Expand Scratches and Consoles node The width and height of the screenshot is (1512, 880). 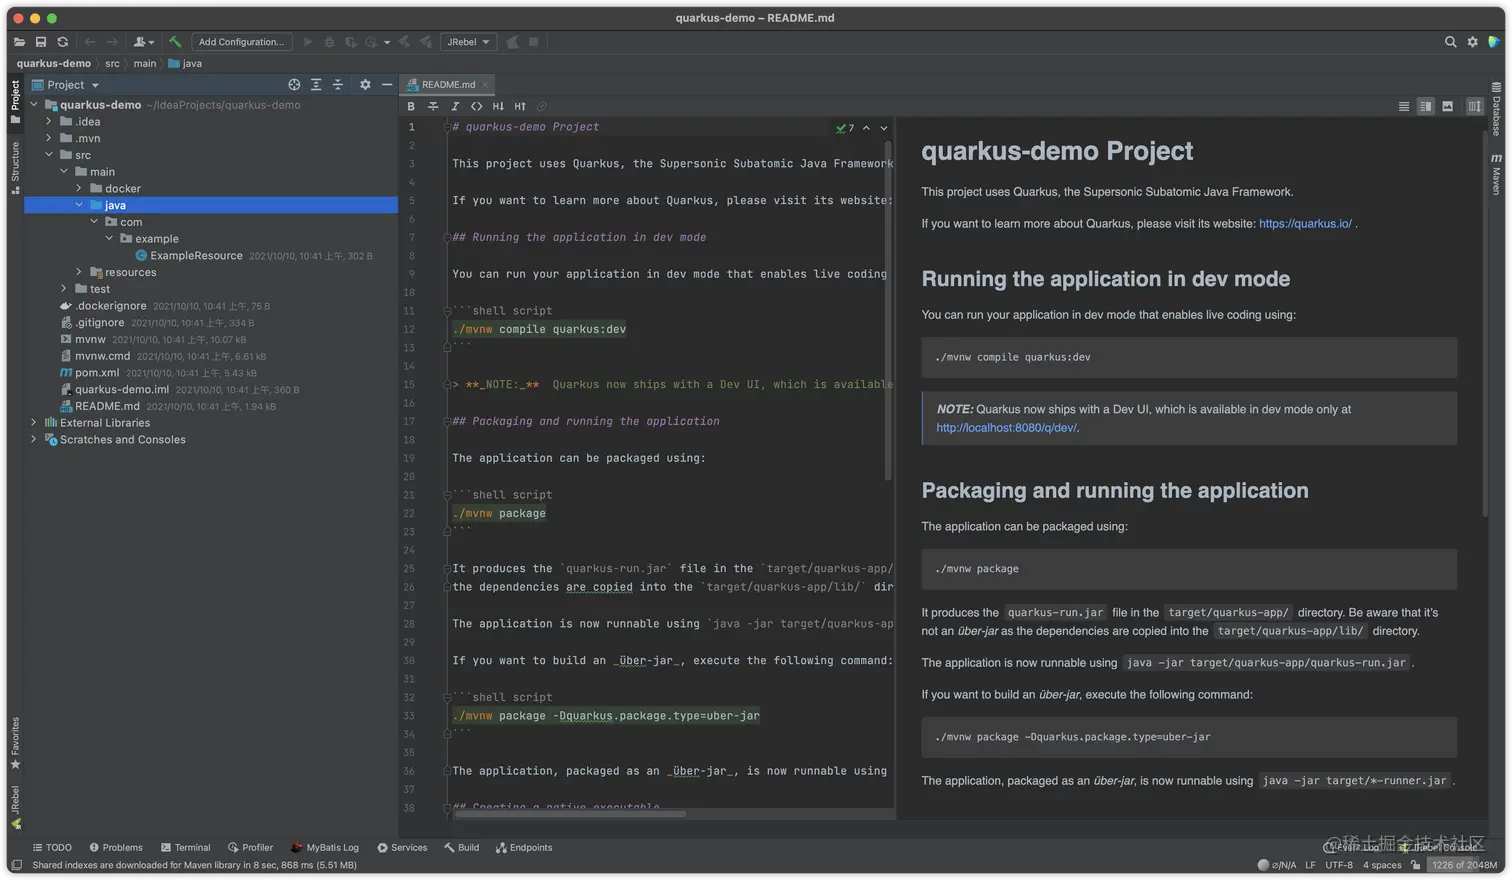point(34,440)
